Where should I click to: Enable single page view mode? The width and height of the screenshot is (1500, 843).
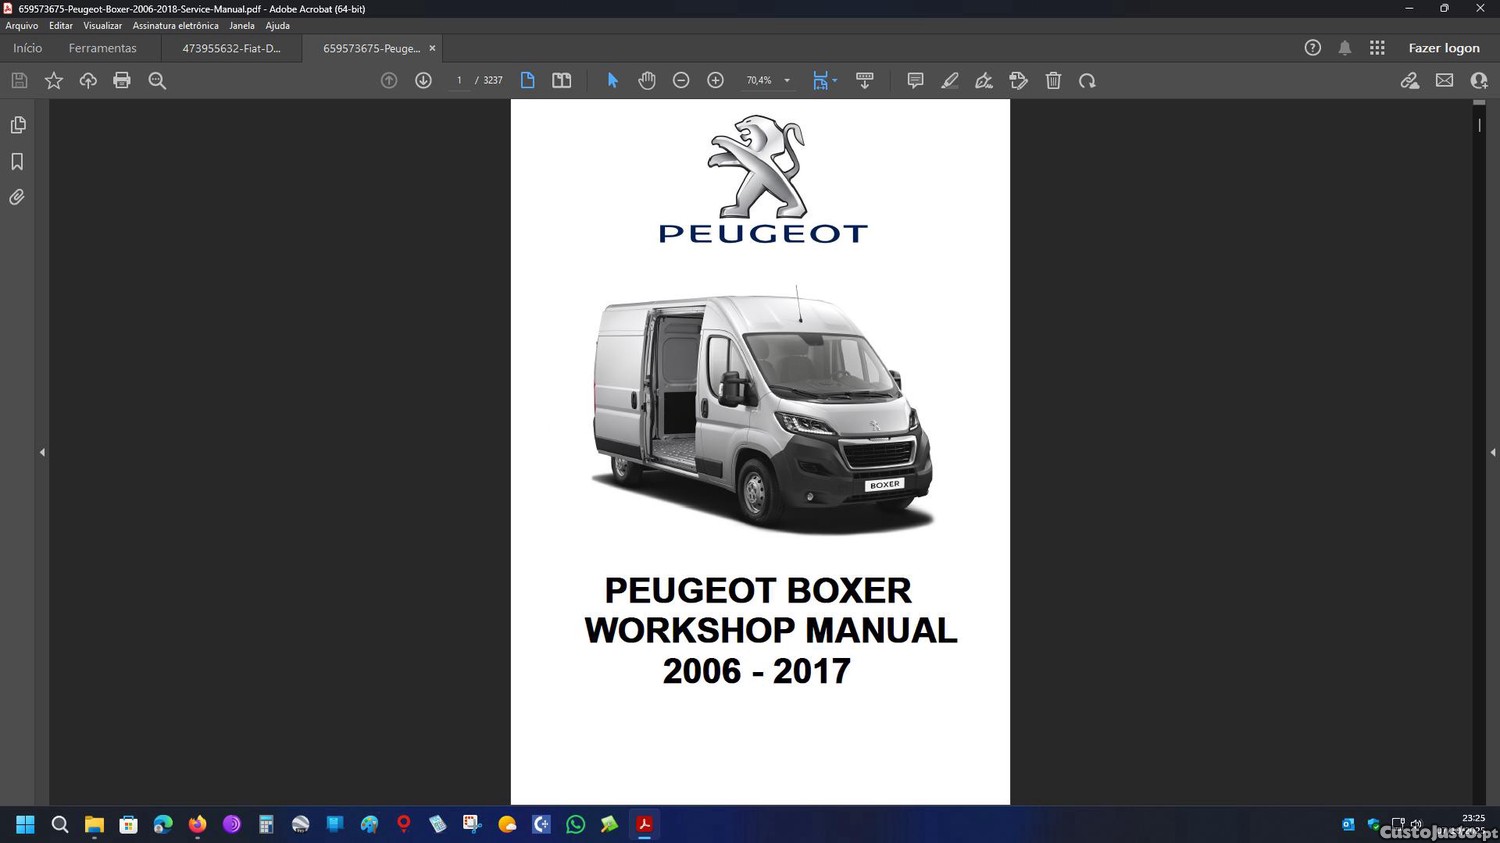(527, 81)
